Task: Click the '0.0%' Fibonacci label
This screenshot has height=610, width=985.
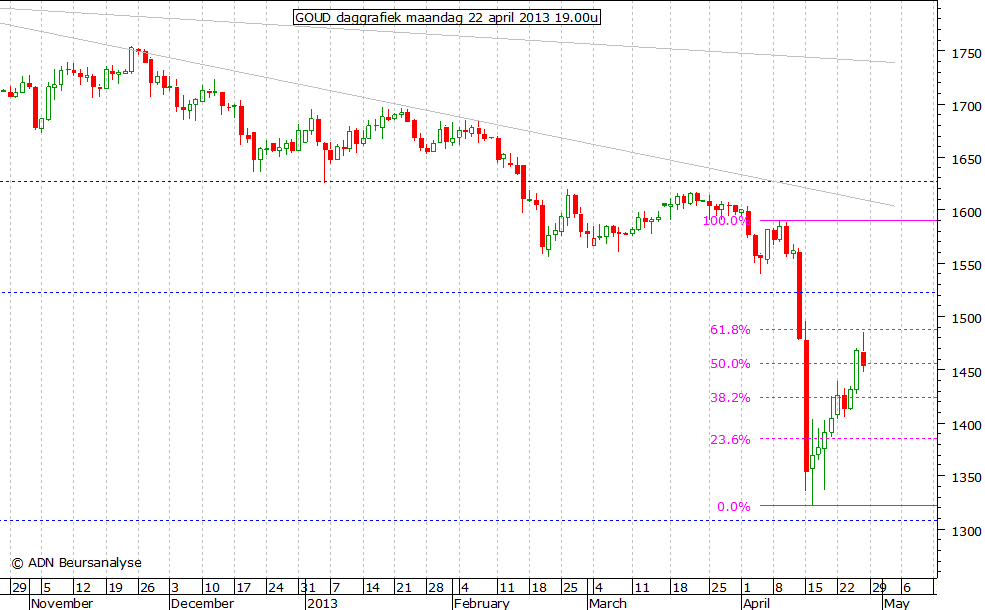Action: point(734,506)
